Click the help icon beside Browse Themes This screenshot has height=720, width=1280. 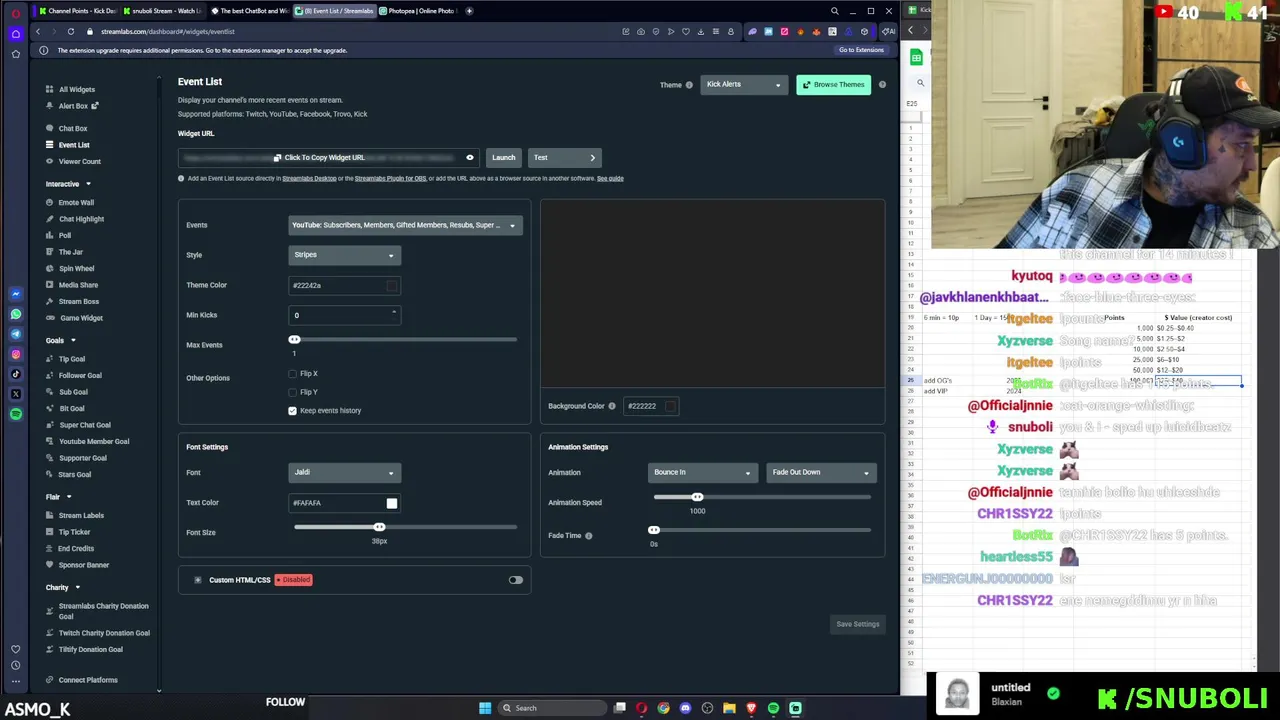click(882, 85)
